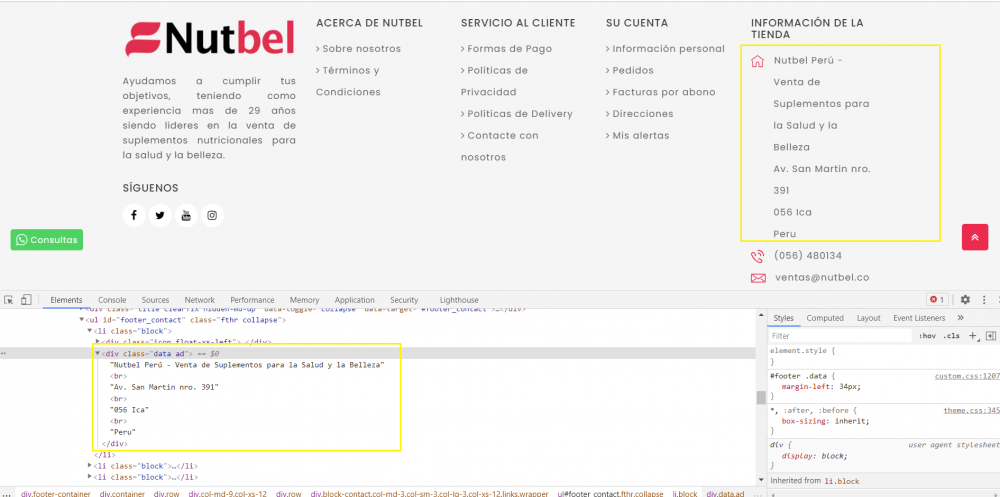Click the Styles Filter input field

tap(841, 336)
